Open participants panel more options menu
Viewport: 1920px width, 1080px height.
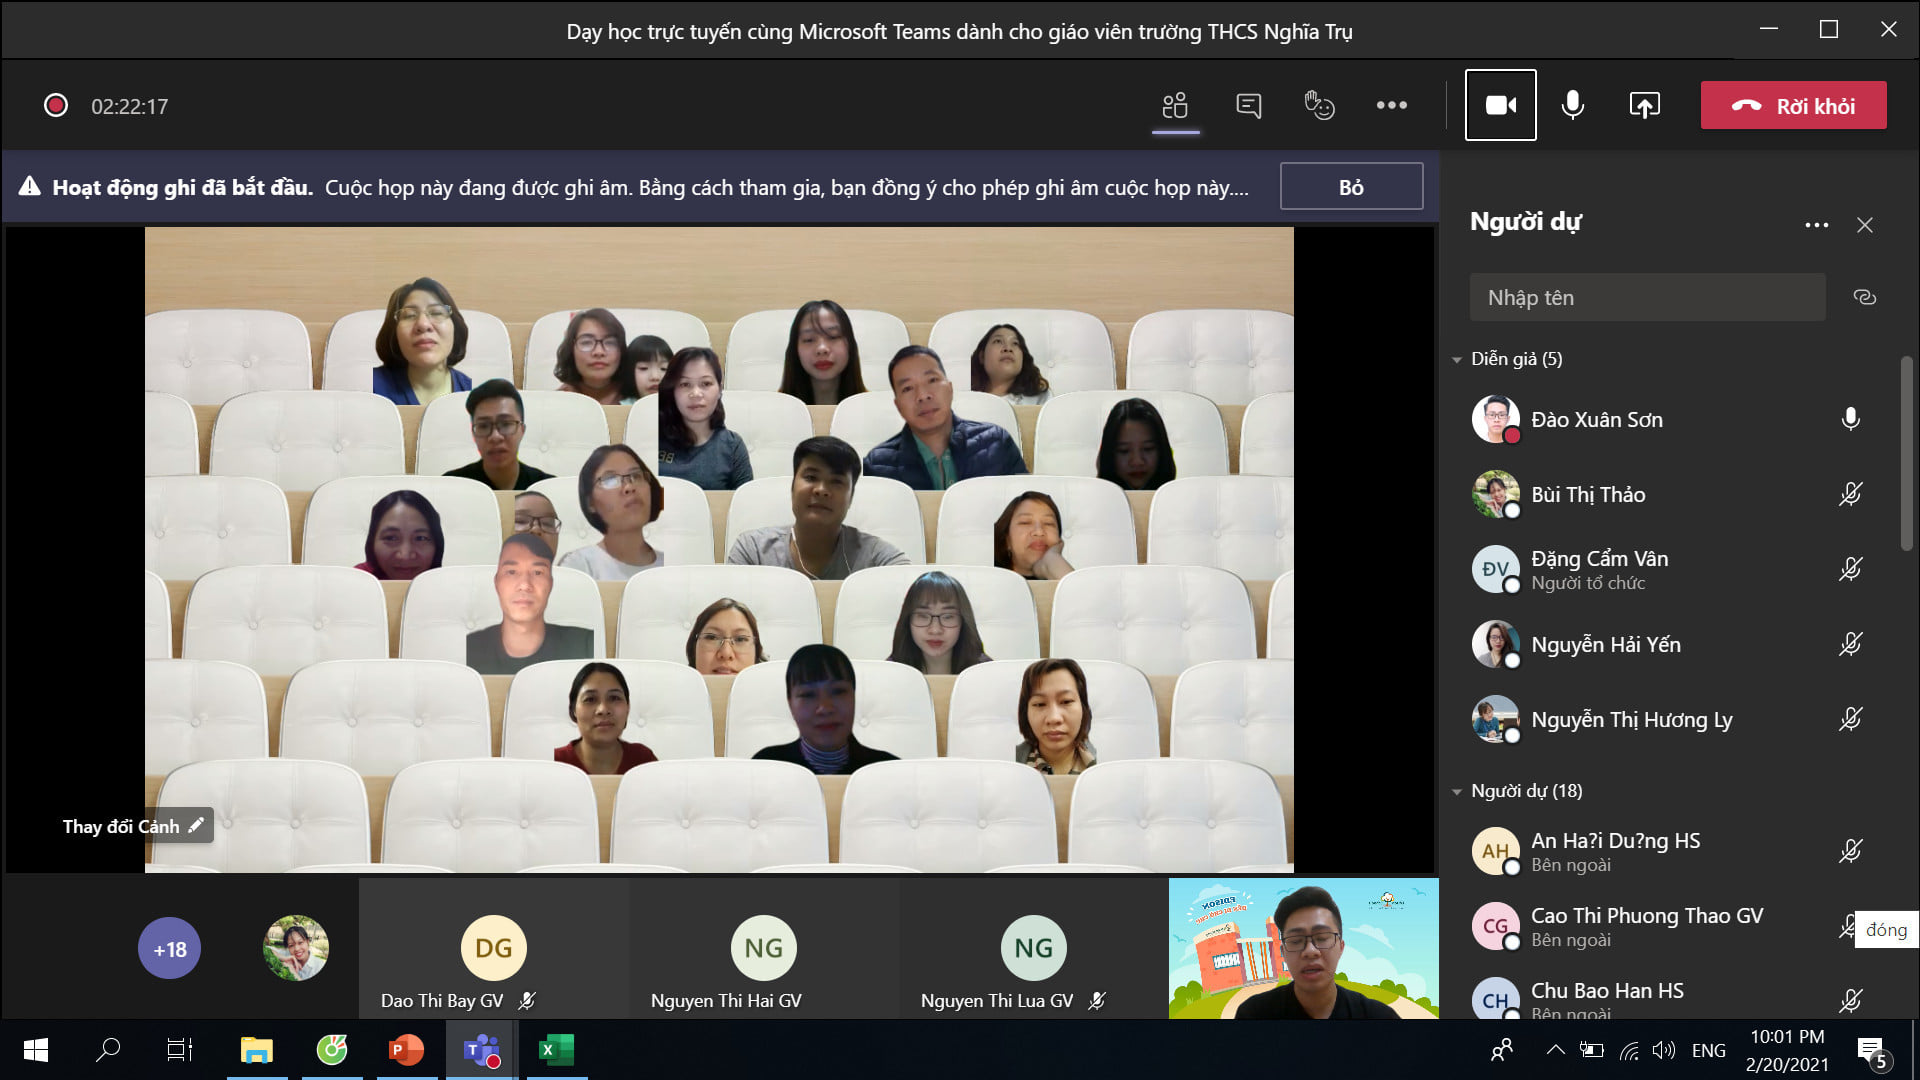click(x=1816, y=225)
